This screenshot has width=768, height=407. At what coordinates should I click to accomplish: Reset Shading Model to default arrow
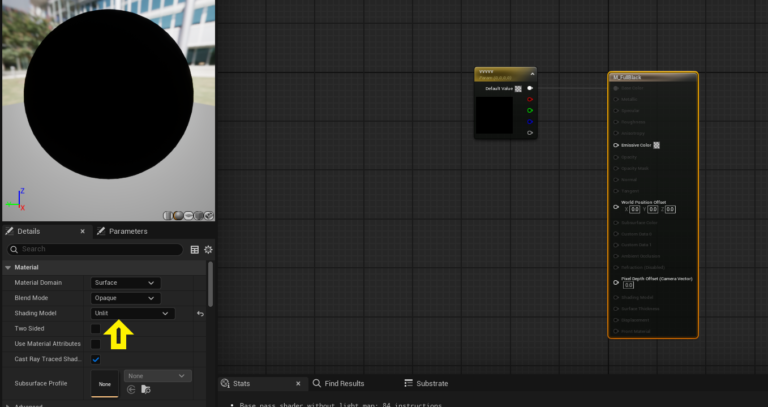[x=200, y=314]
